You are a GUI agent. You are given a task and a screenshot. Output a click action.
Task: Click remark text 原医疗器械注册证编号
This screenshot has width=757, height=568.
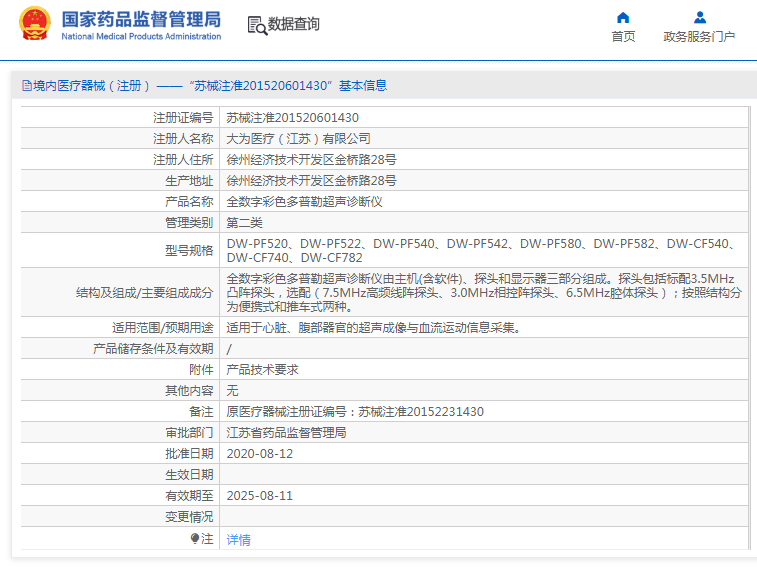(x=355, y=412)
